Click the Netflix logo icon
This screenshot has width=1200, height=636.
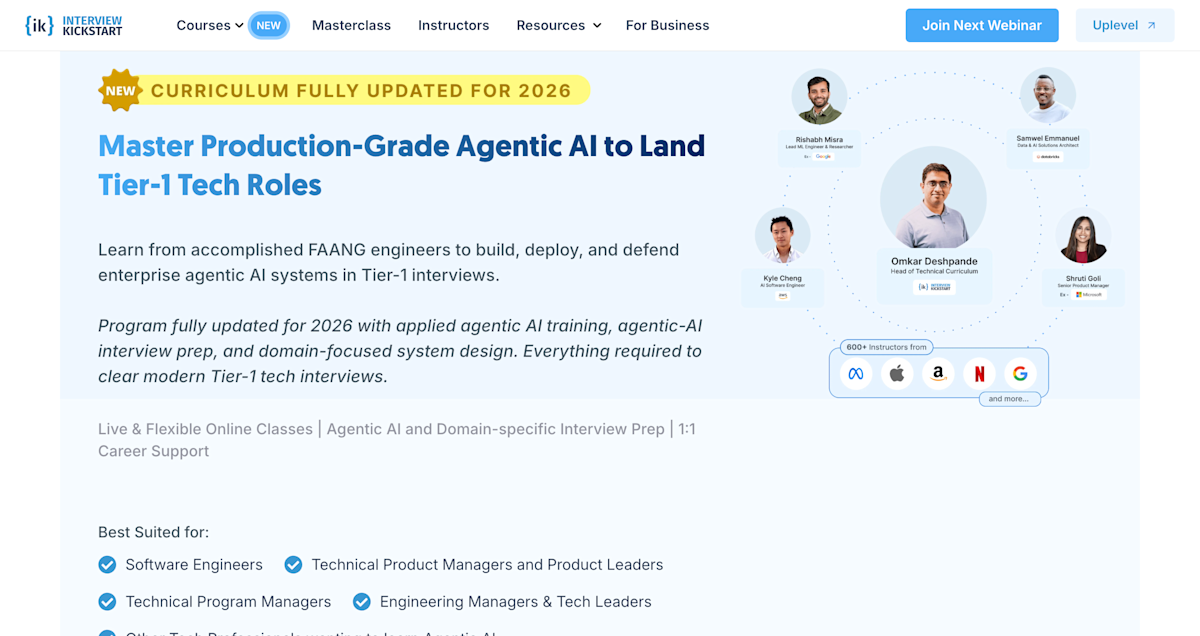click(979, 373)
